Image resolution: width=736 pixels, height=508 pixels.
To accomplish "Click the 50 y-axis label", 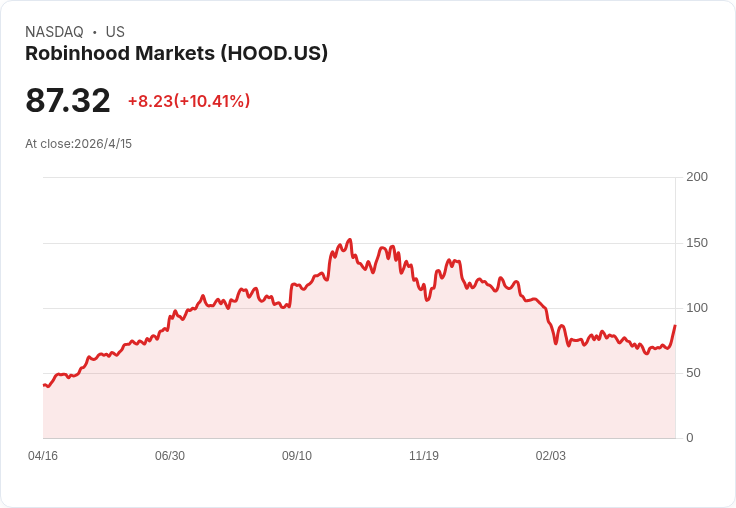I will pyautogui.click(x=693, y=373).
